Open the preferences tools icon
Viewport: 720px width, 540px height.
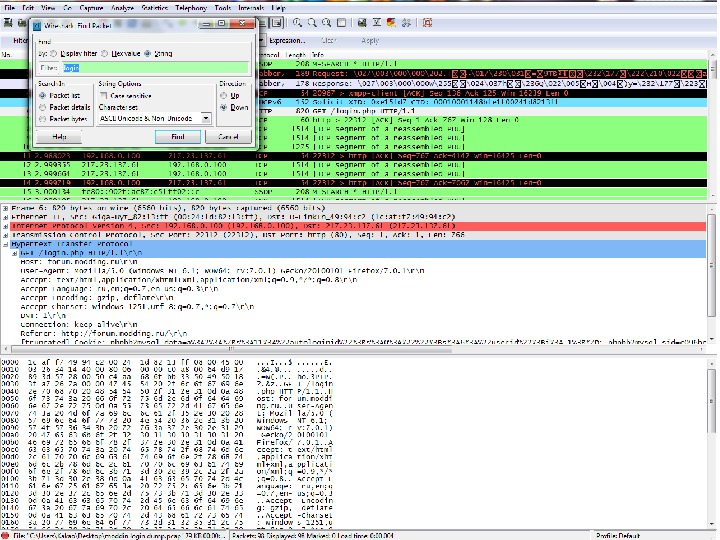406,22
